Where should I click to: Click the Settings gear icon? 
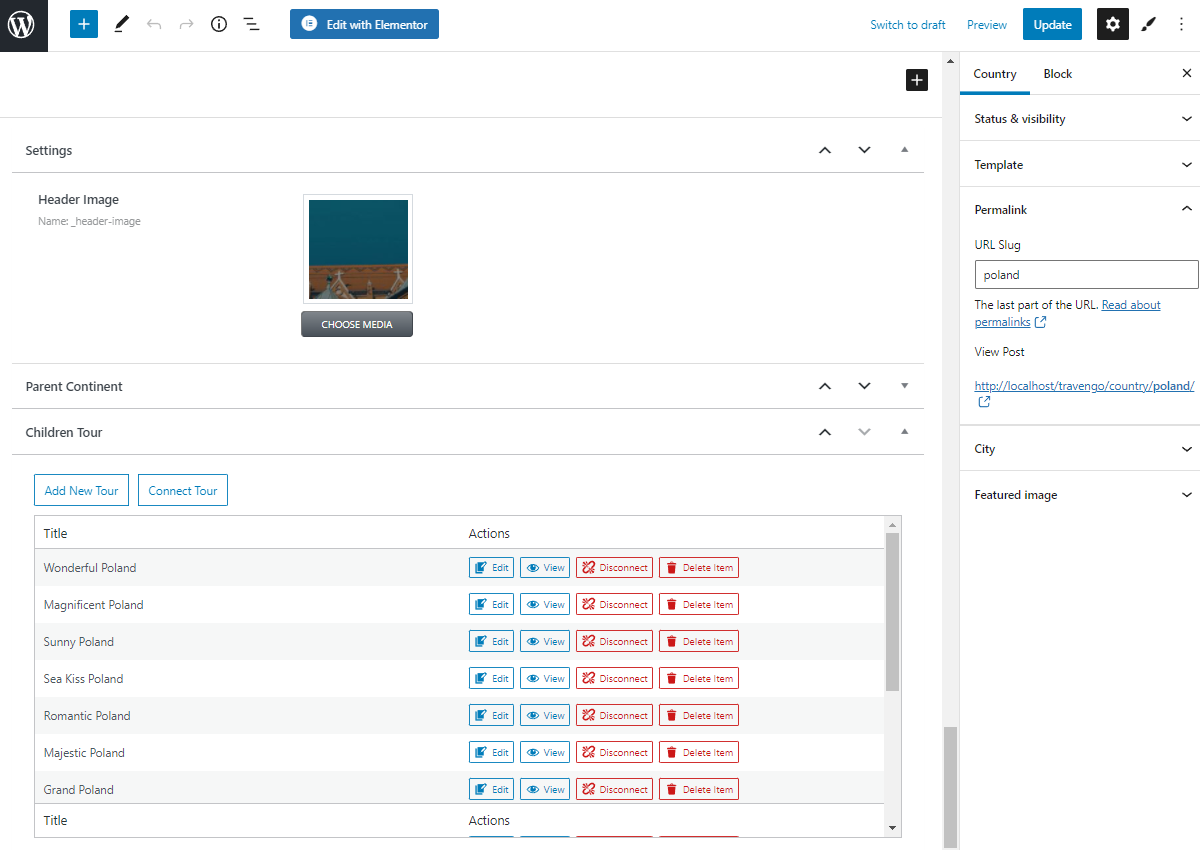click(x=1112, y=23)
